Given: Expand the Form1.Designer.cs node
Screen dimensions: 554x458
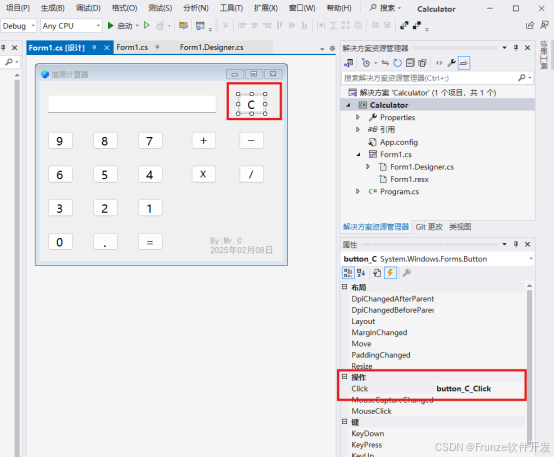Looking at the screenshot, I should [x=368, y=167].
